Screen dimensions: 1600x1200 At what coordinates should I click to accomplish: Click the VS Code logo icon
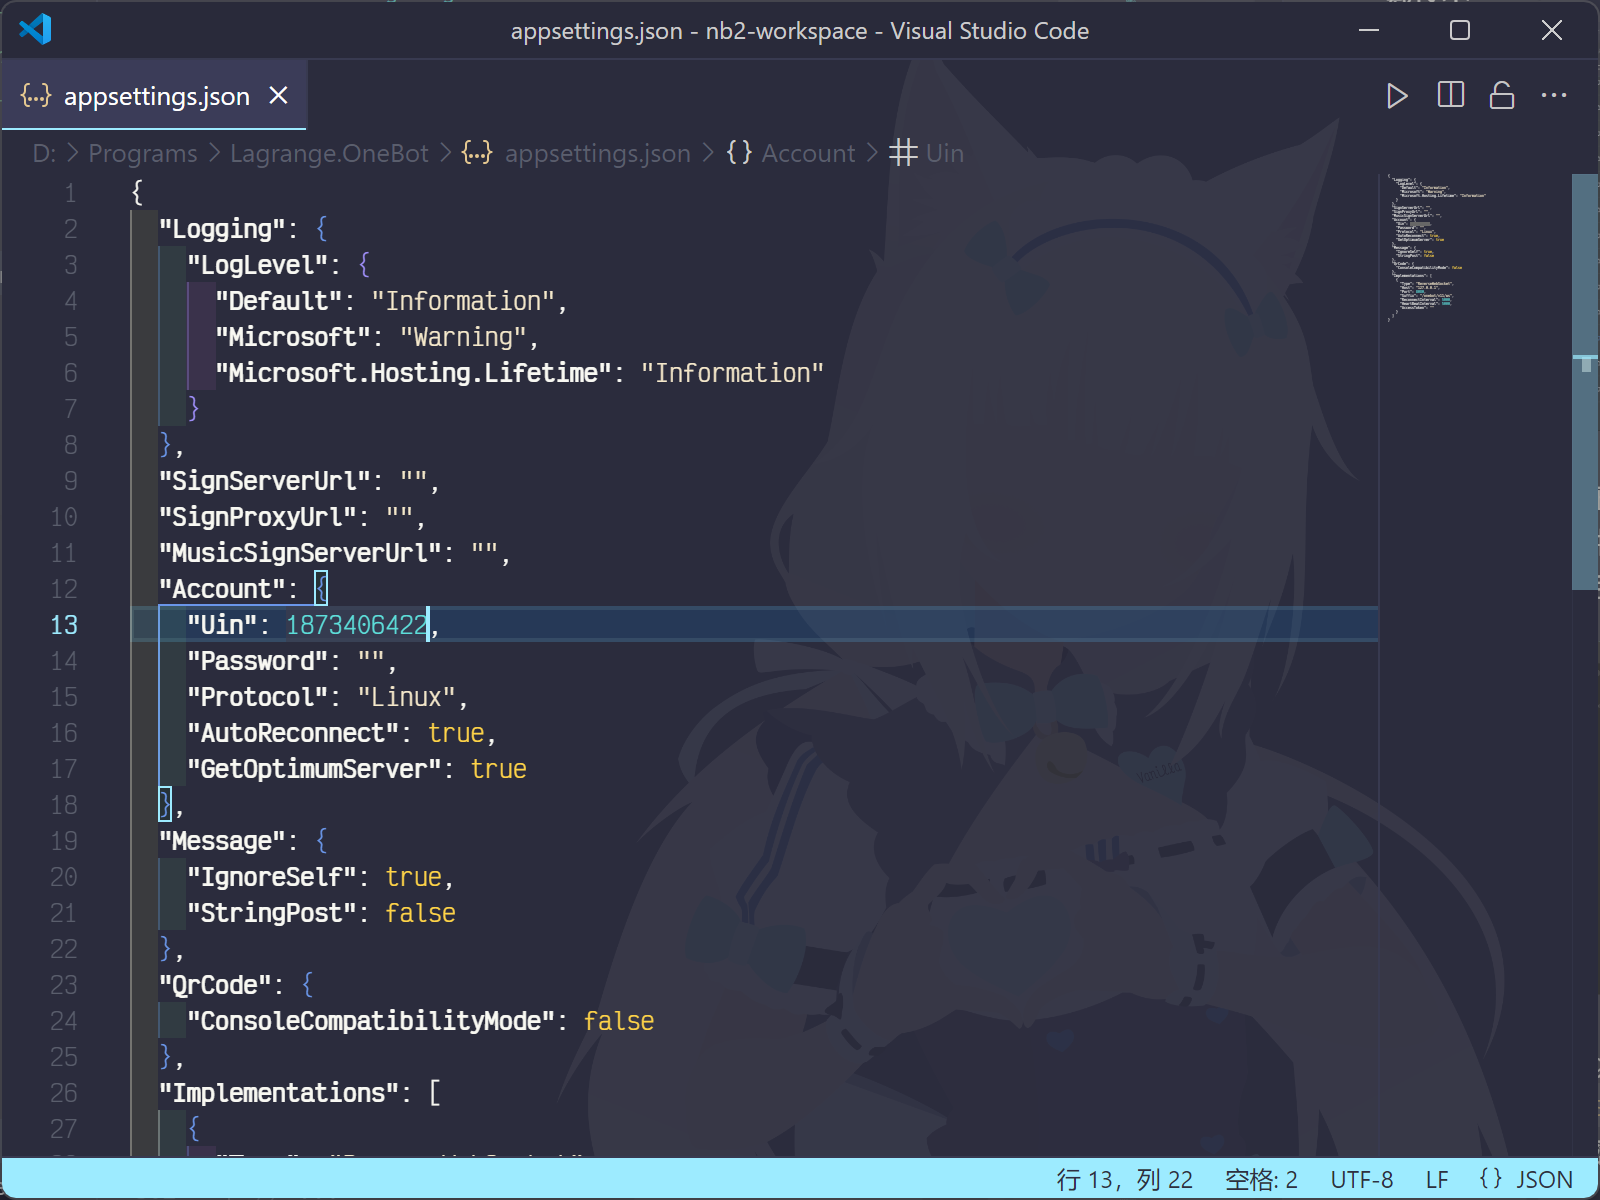click(35, 30)
